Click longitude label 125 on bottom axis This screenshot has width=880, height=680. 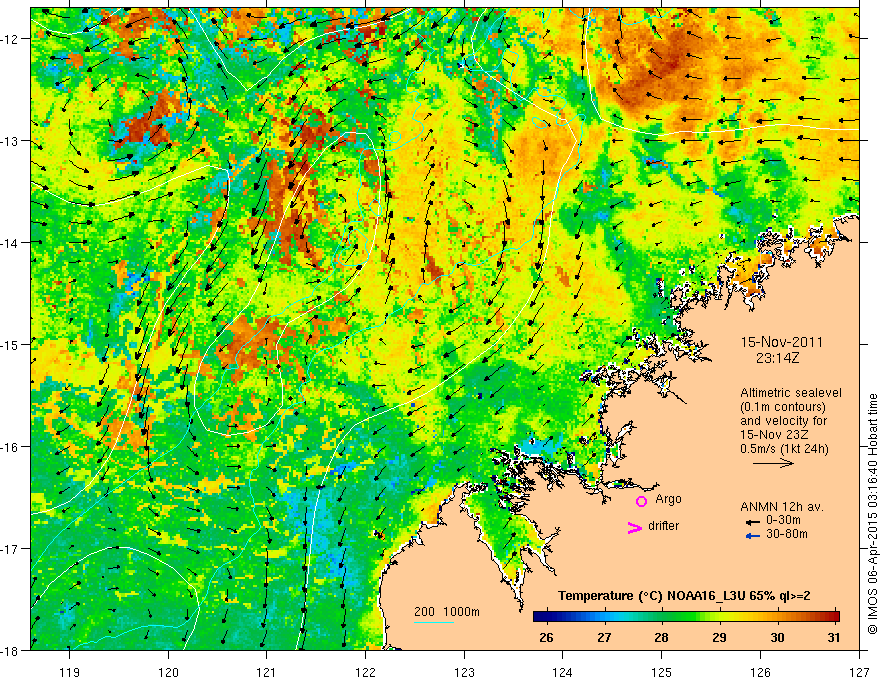pos(661,672)
